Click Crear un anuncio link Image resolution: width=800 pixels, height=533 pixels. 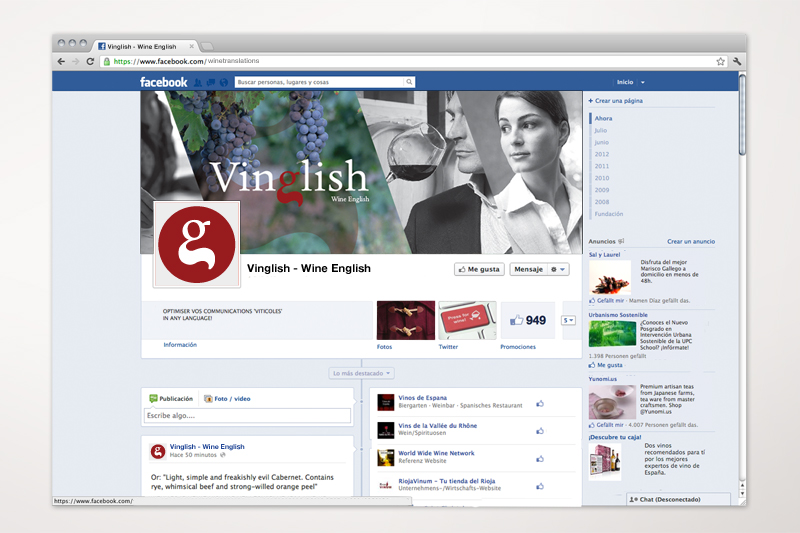tap(691, 242)
